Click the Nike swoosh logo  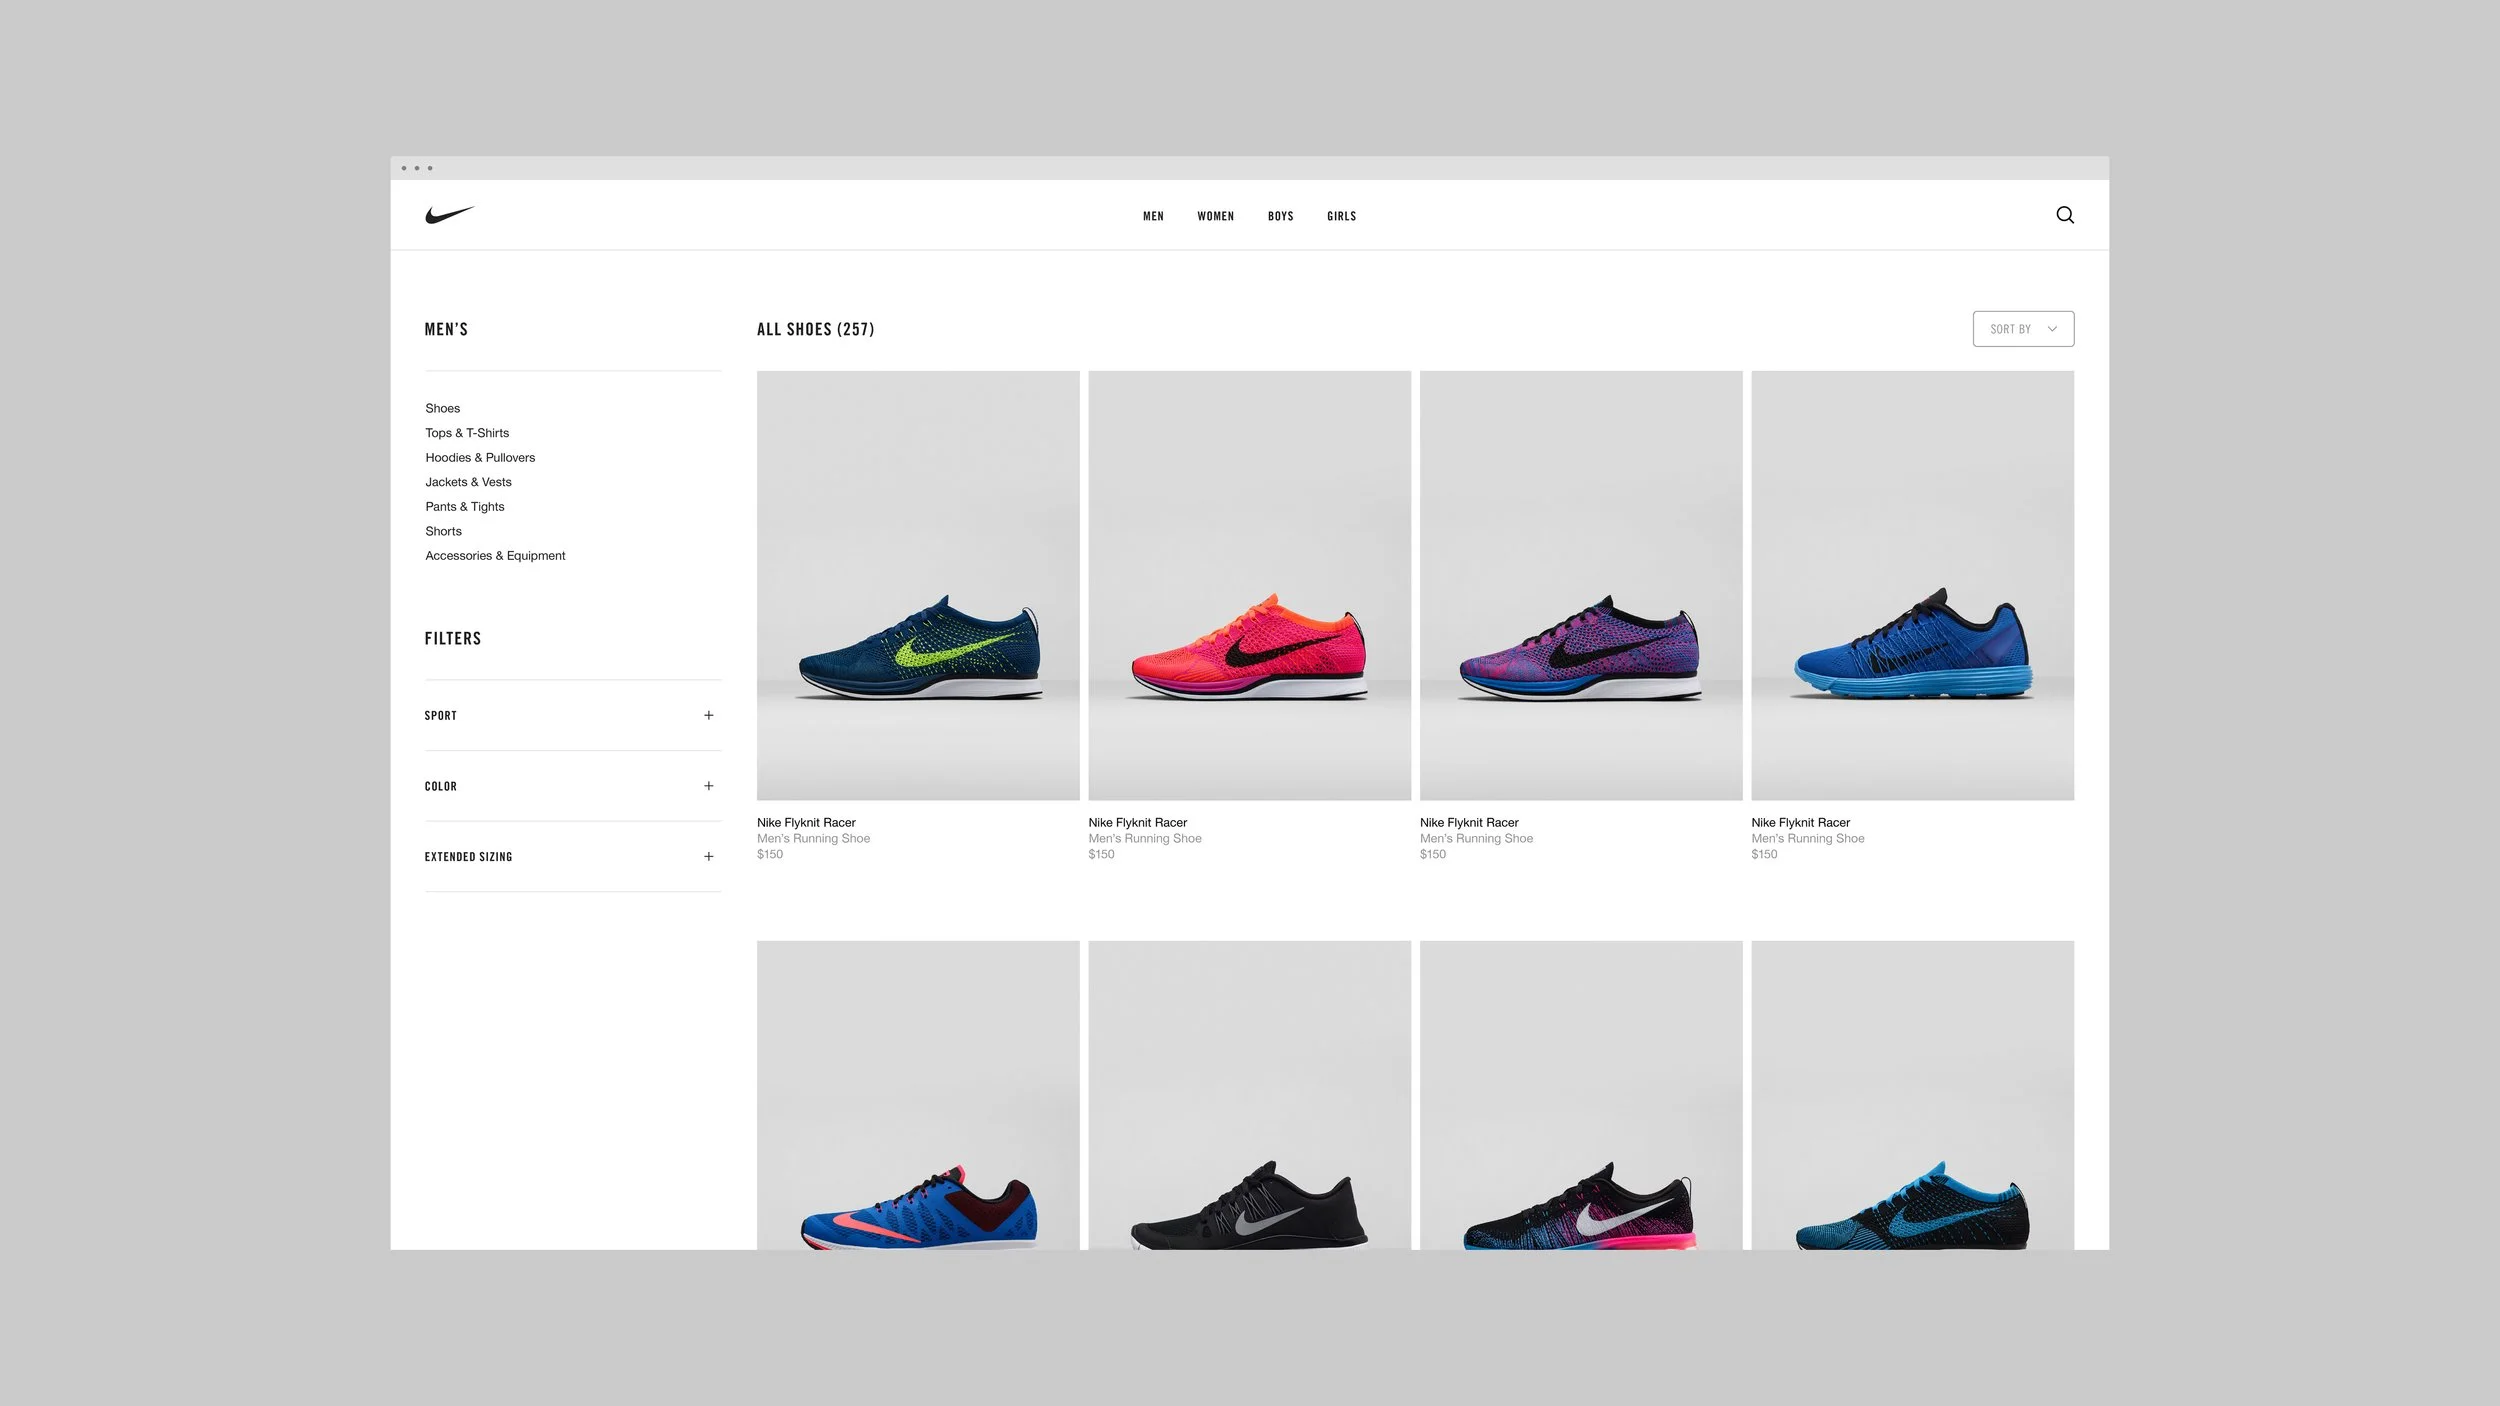click(x=449, y=215)
